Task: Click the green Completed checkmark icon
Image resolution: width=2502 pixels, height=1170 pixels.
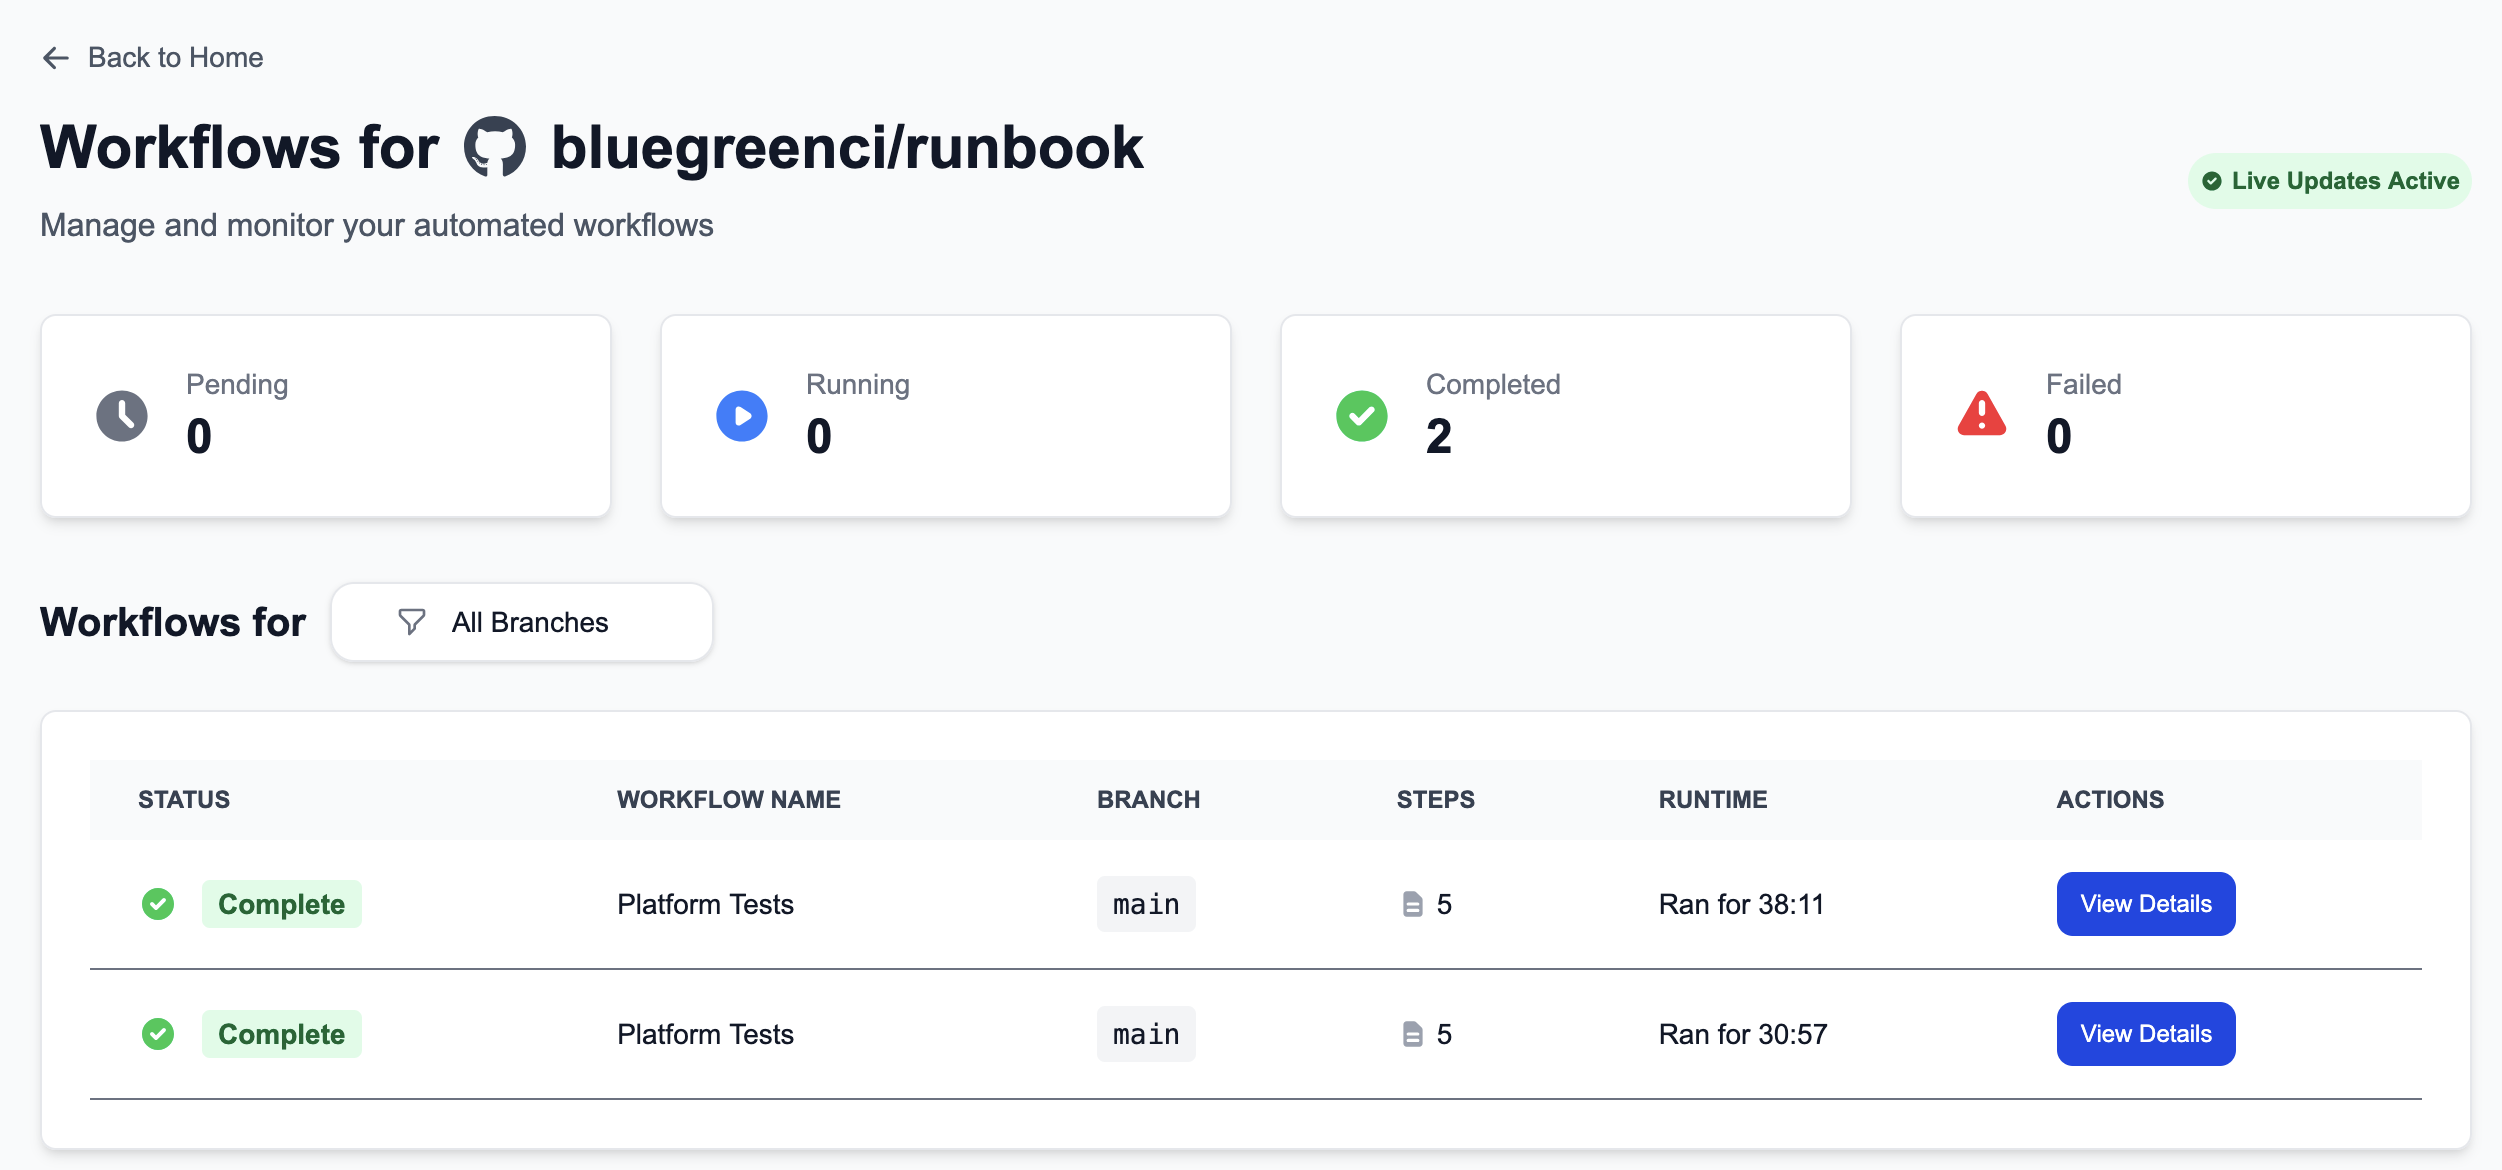Action: [x=1362, y=416]
